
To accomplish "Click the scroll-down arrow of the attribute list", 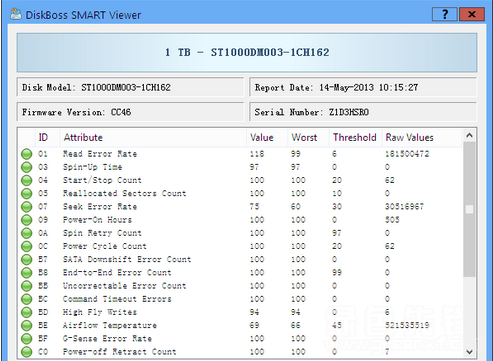I will click(x=469, y=351).
